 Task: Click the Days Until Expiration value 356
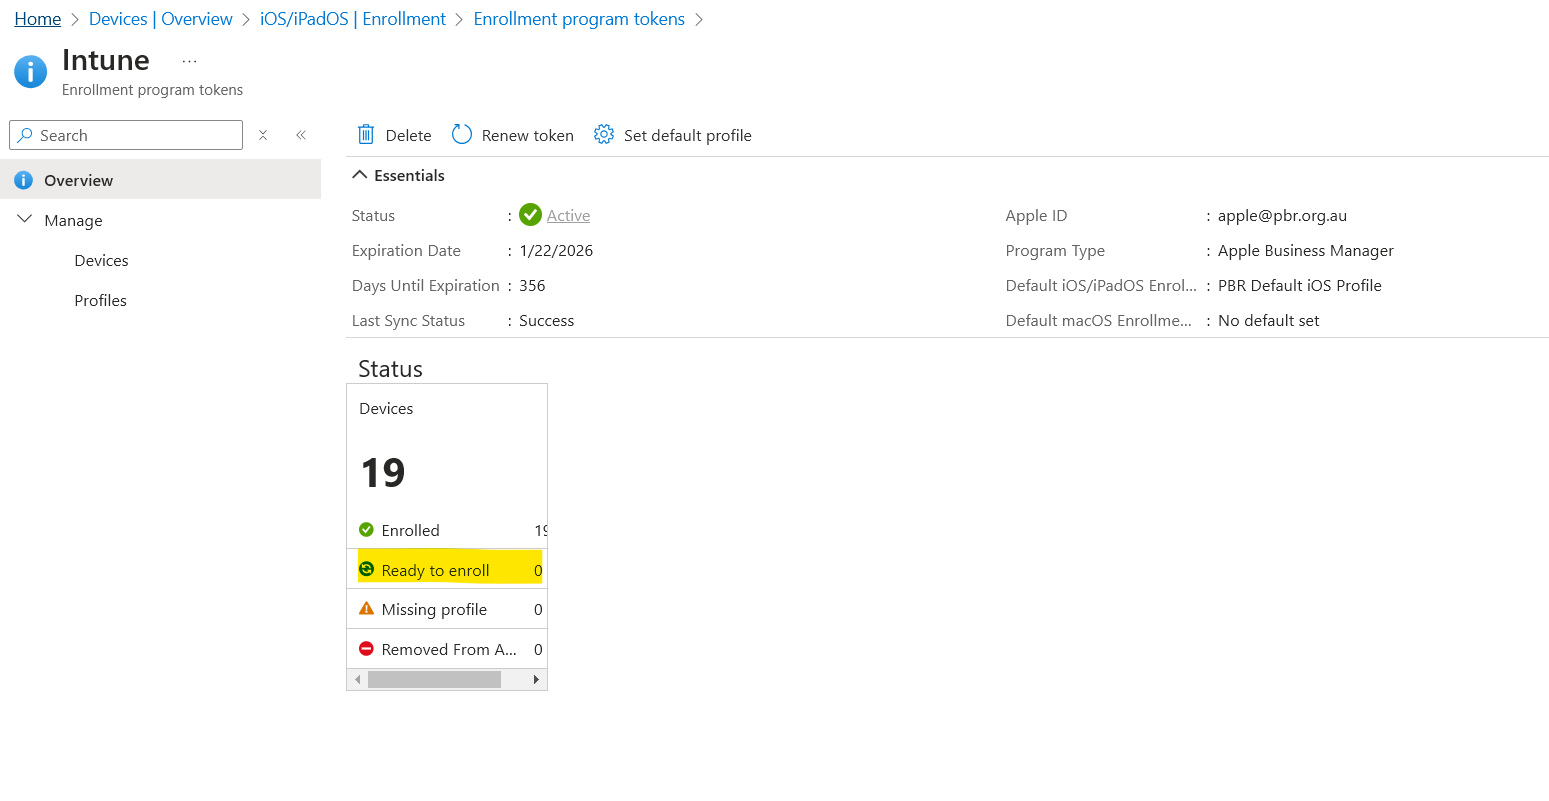532,285
